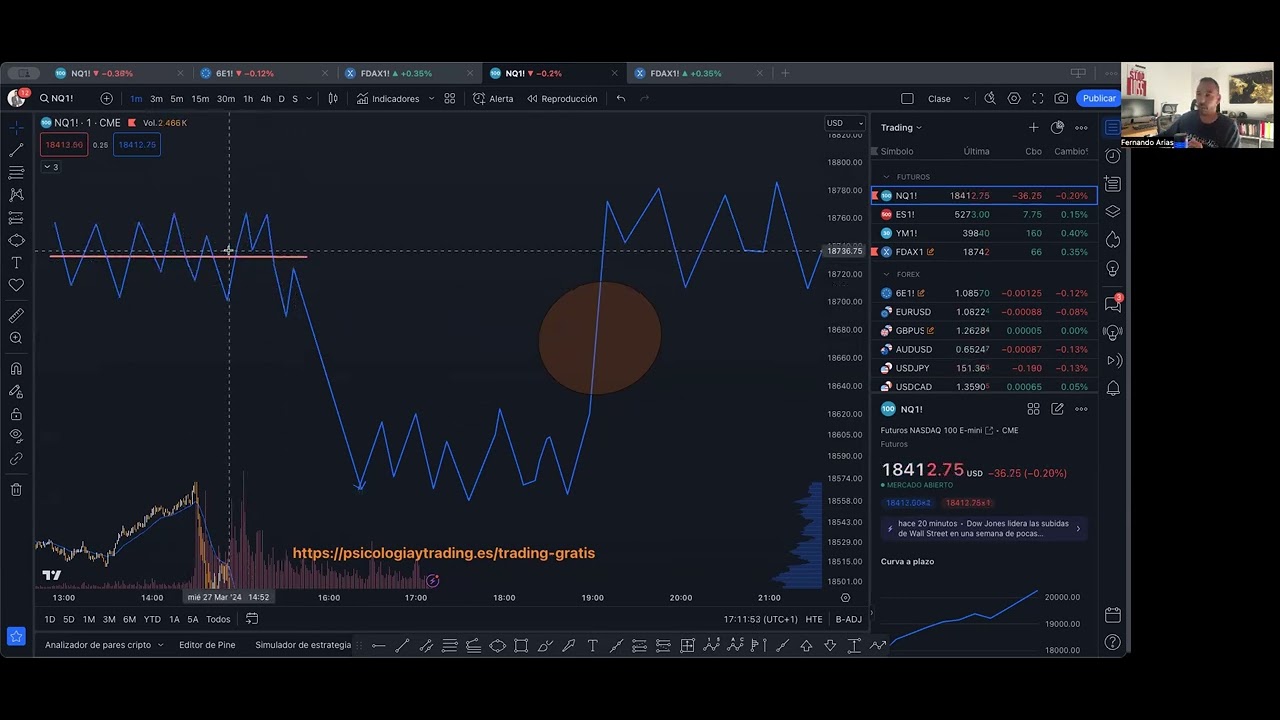Set the date range to Todos
The image size is (1280, 720).
(x=218, y=619)
